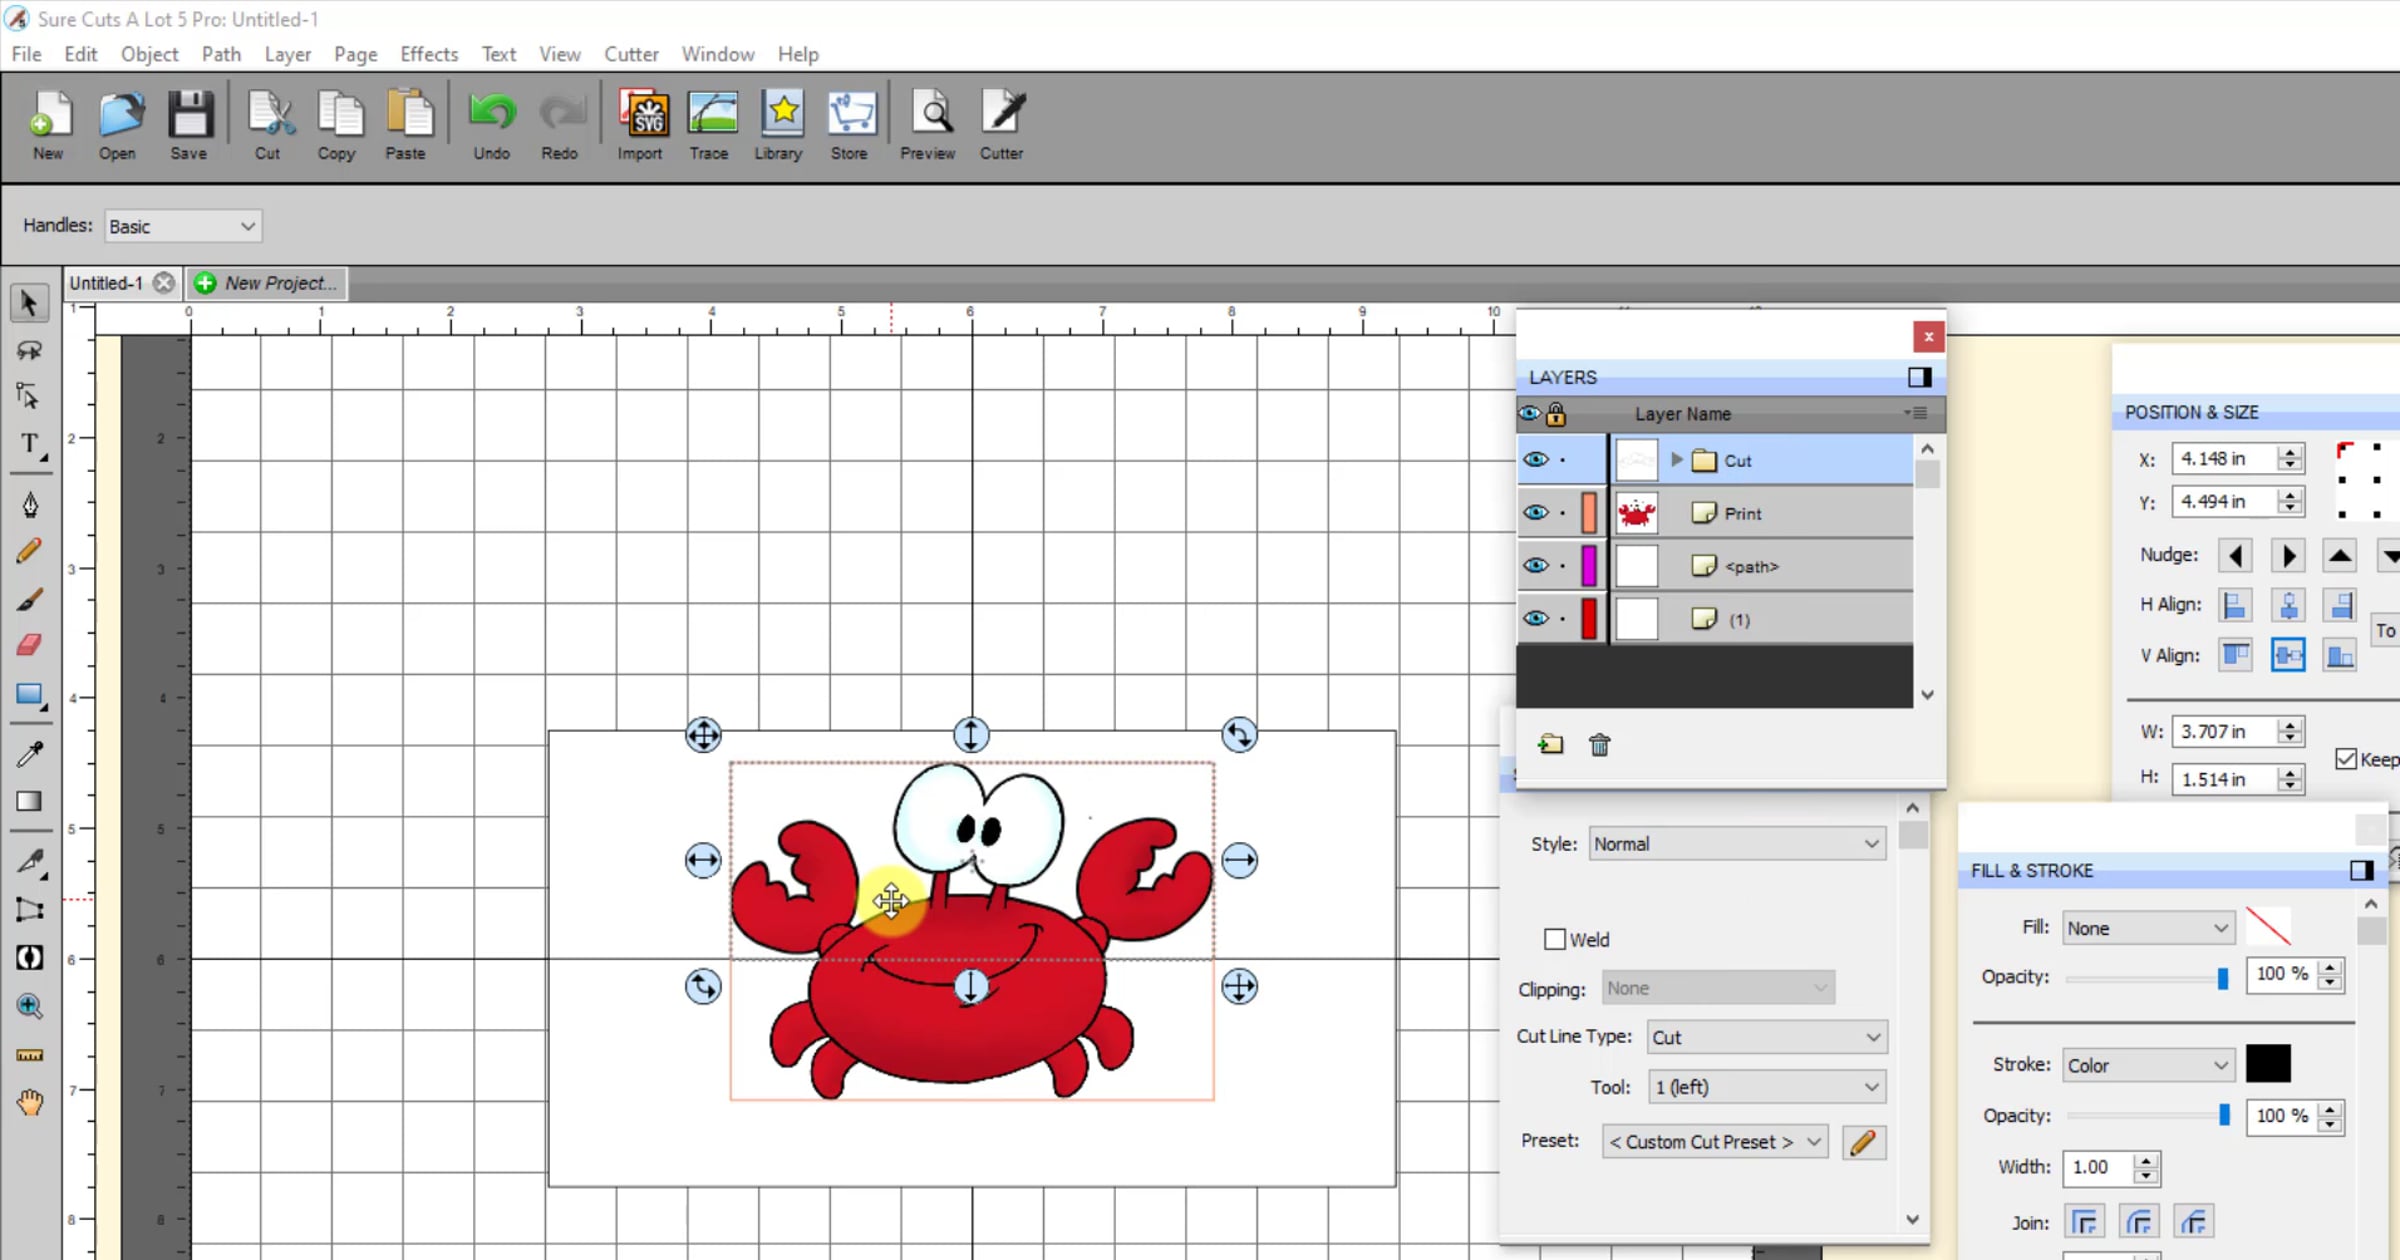
Task: Open the Style dropdown
Action: pyautogui.click(x=1737, y=844)
